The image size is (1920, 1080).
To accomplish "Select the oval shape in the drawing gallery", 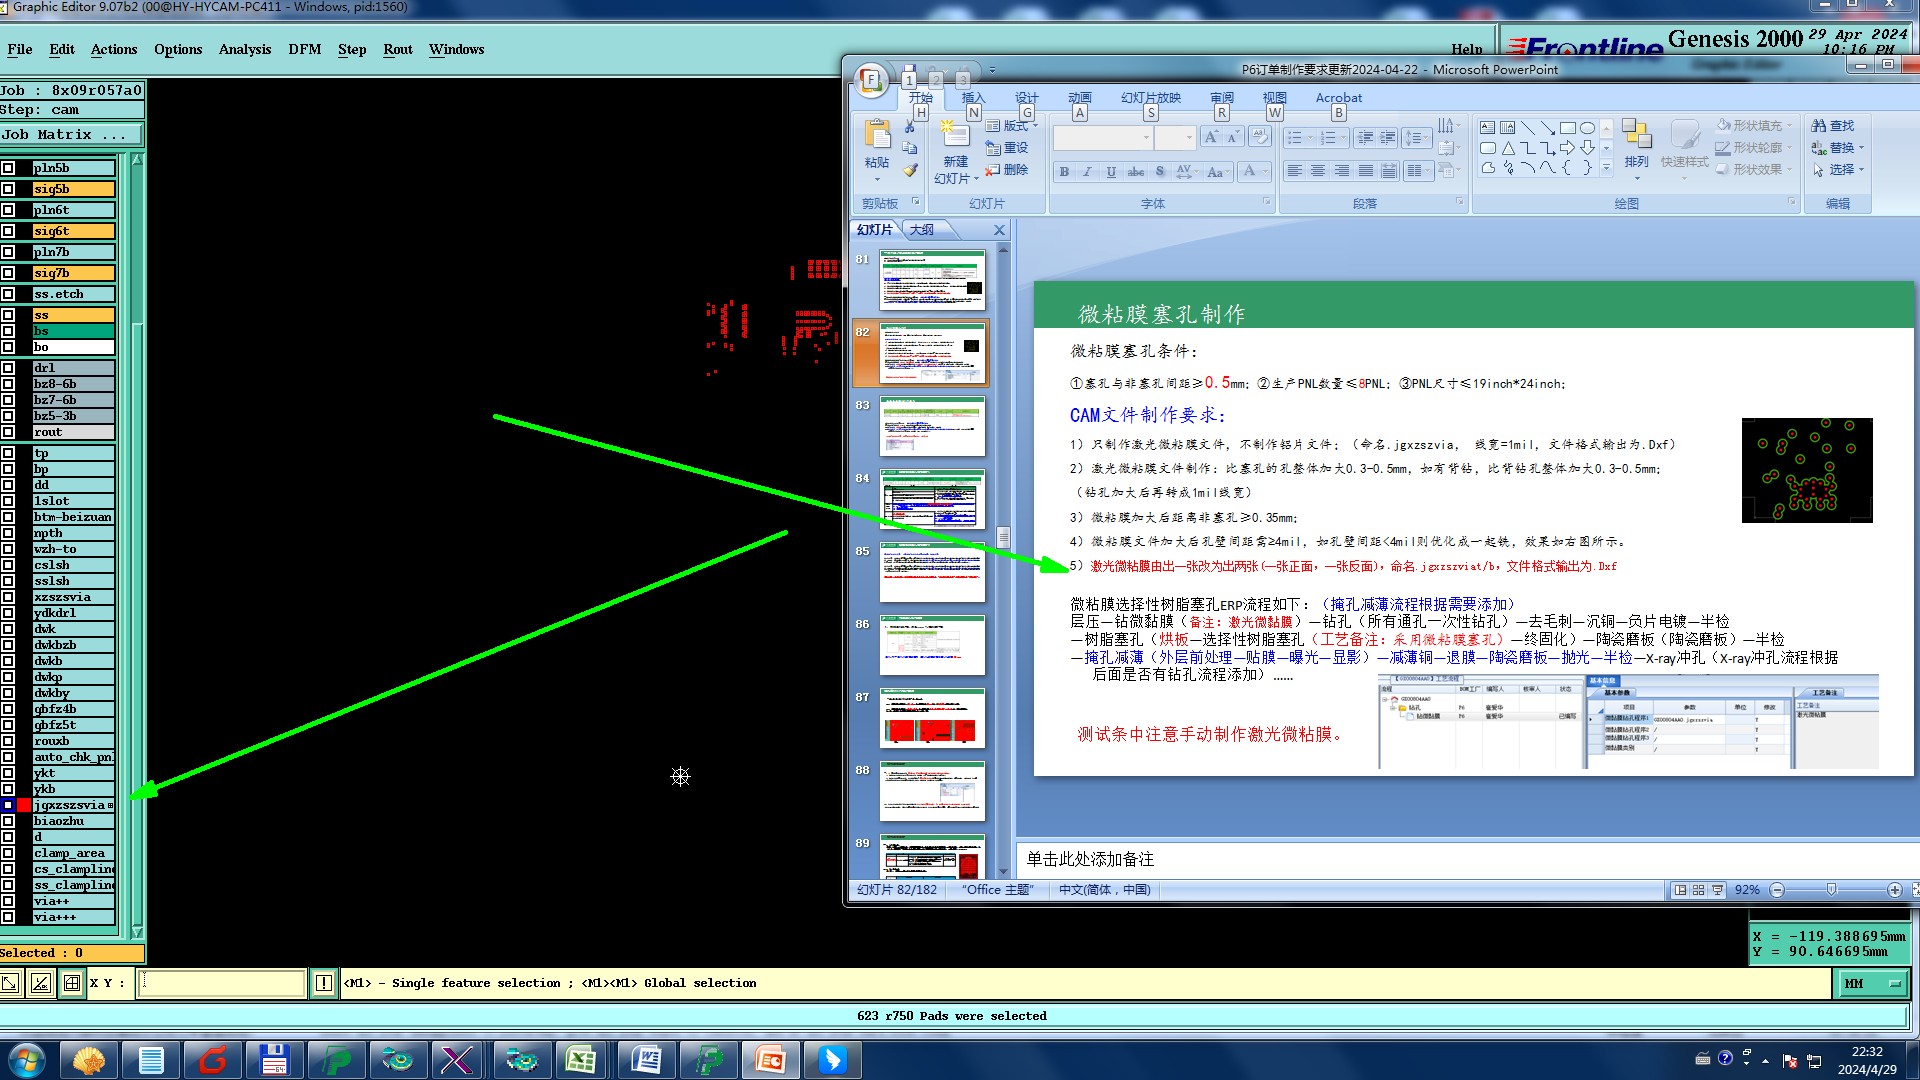I will pos(1587,128).
